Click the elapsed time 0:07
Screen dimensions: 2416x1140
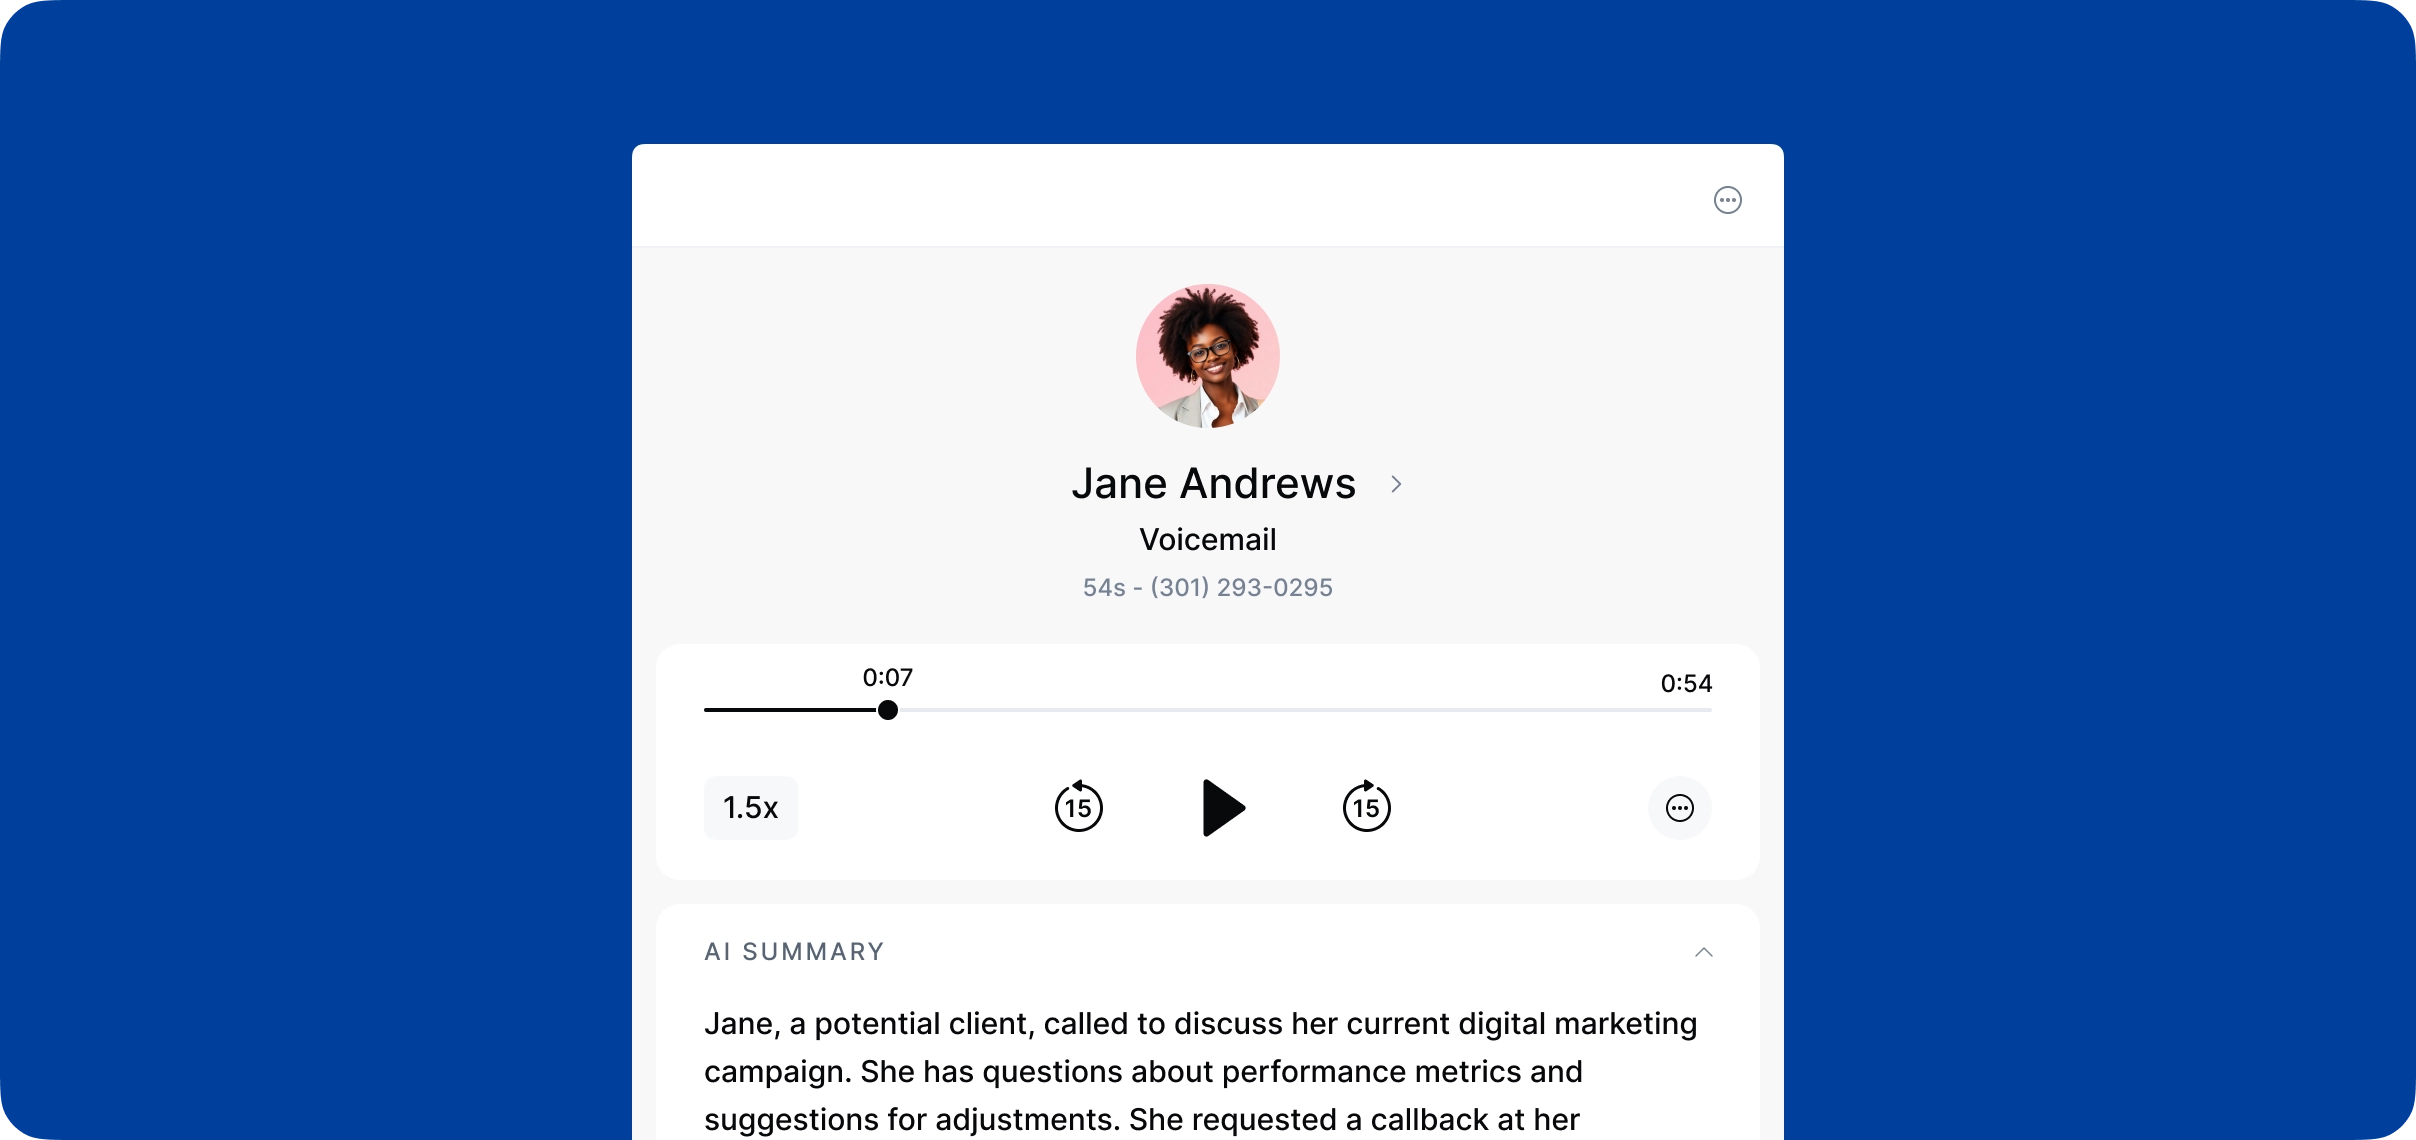click(x=888, y=676)
